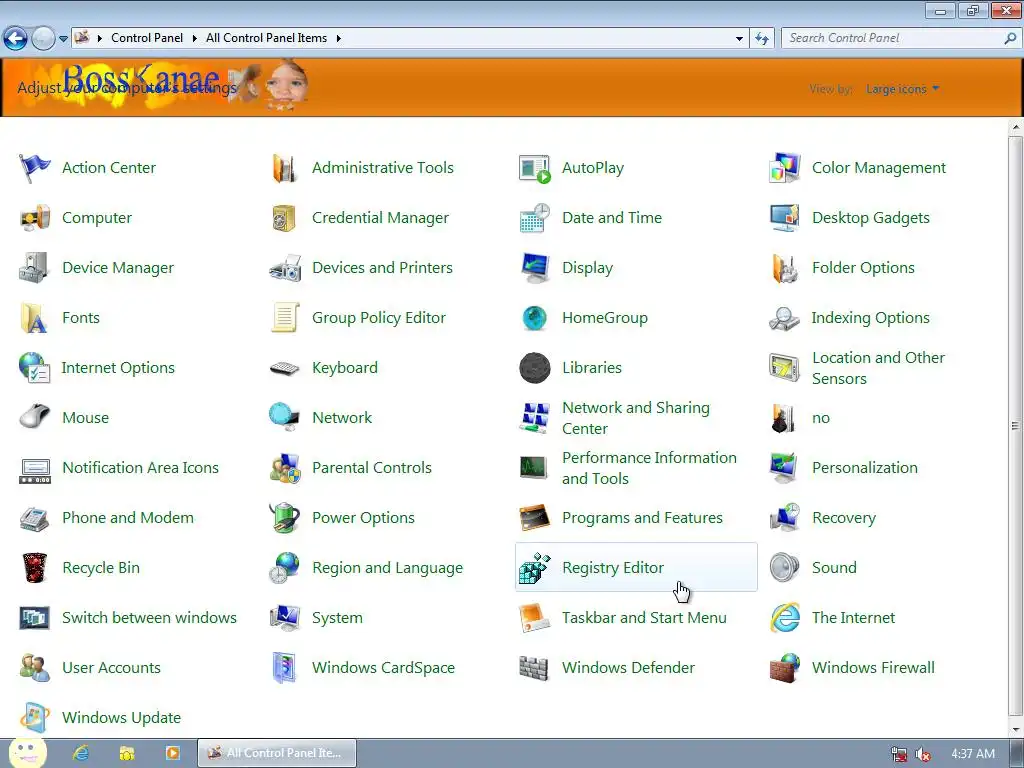Click the muted volume tray icon
Screen dimensions: 1024x768
[x=923, y=754]
